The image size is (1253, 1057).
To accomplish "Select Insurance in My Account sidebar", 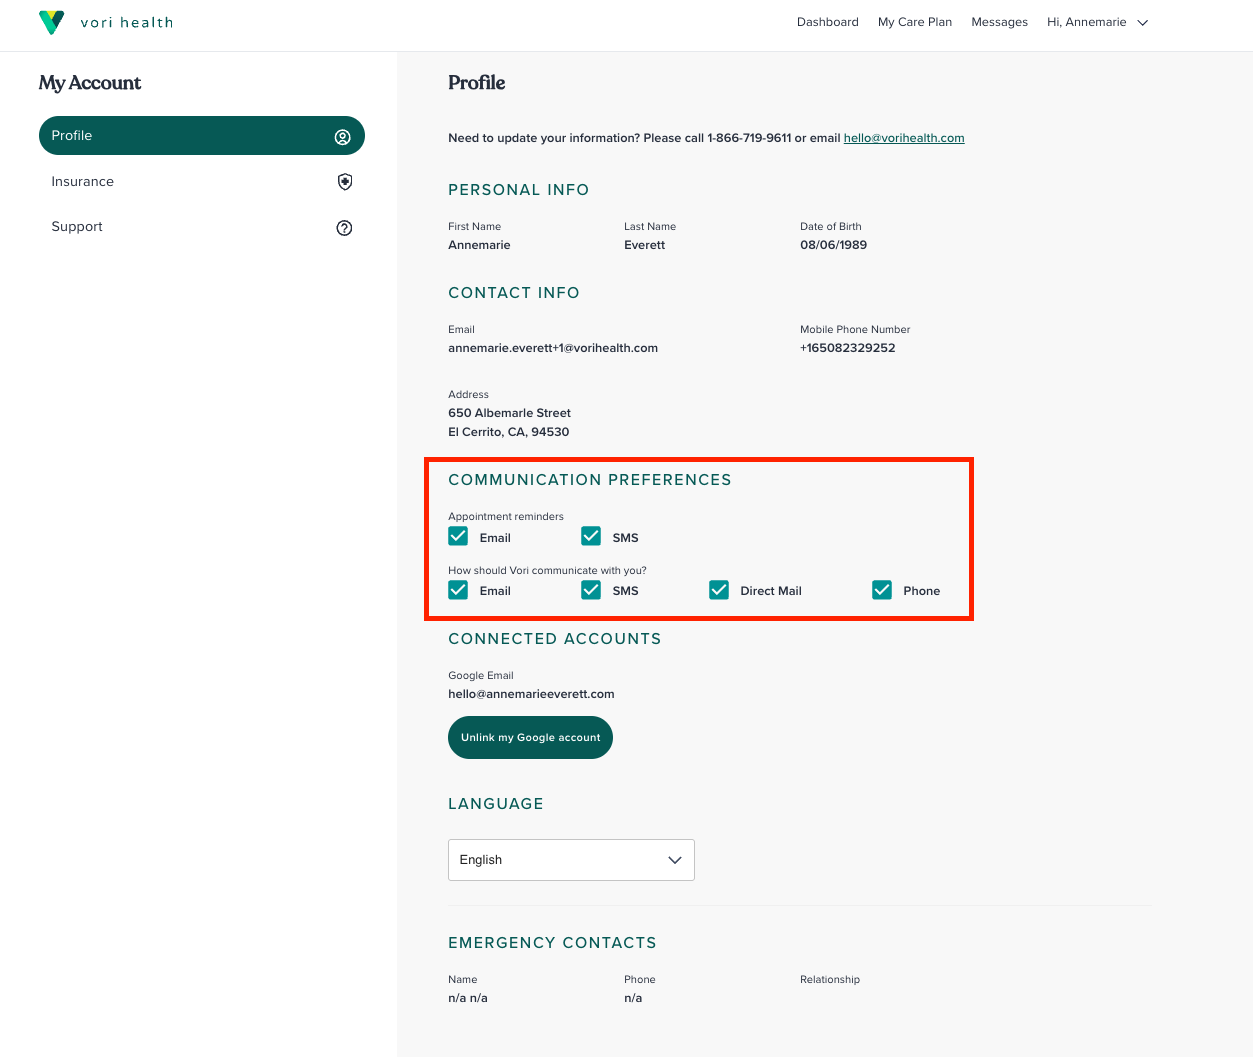I will (83, 182).
